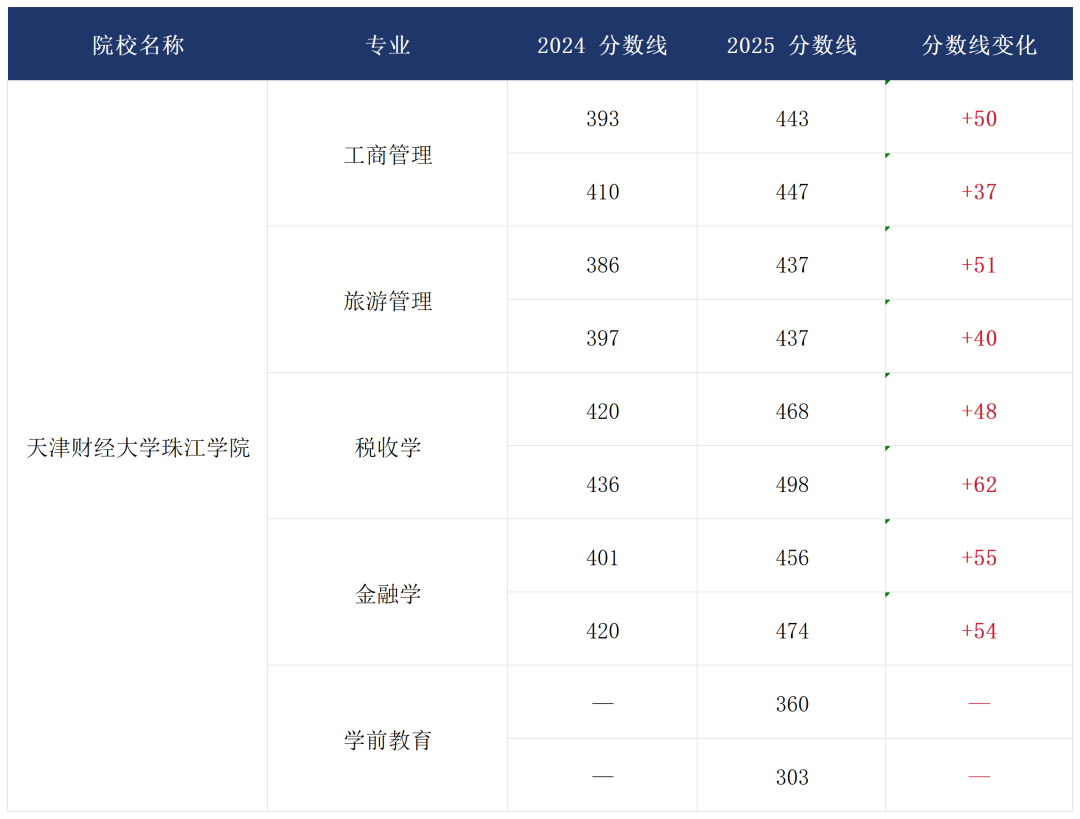Click the red +54 change value
Image resolution: width=1080 pixels, height=819 pixels.
coord(979,631)
